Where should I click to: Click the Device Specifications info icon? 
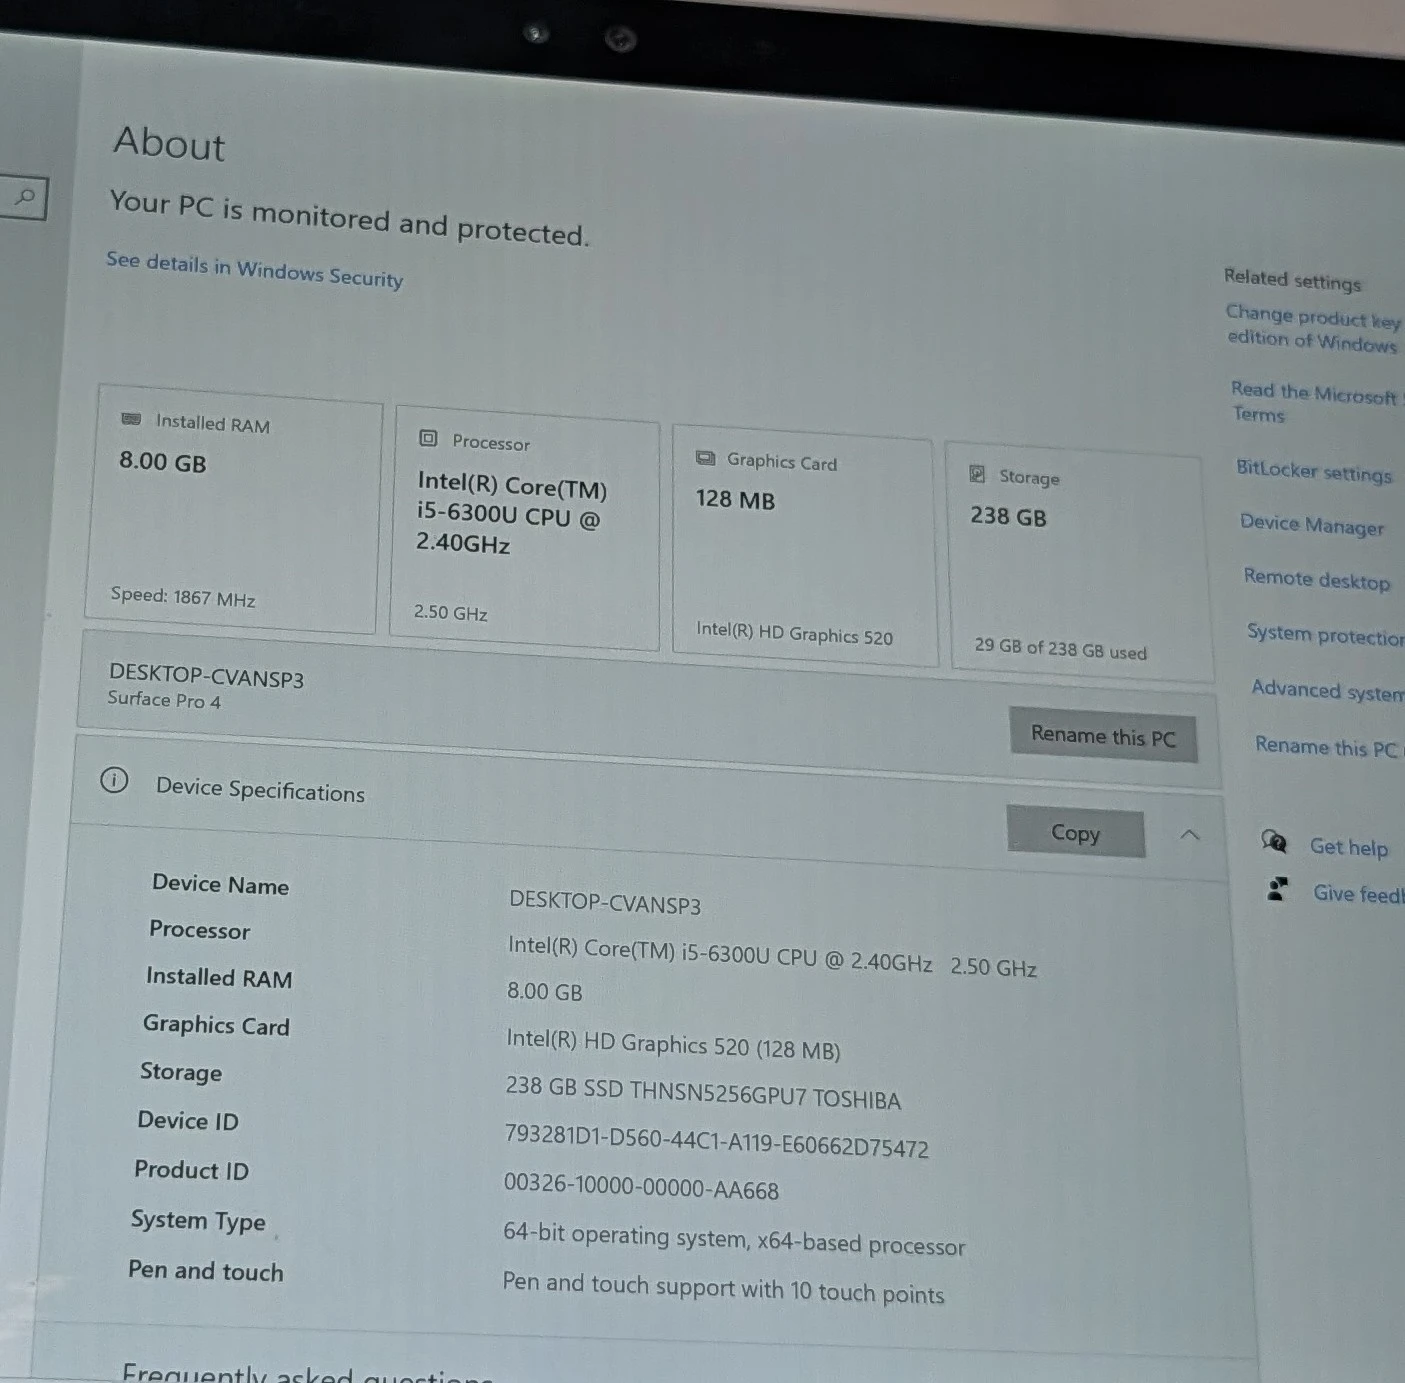click(114, 780)
